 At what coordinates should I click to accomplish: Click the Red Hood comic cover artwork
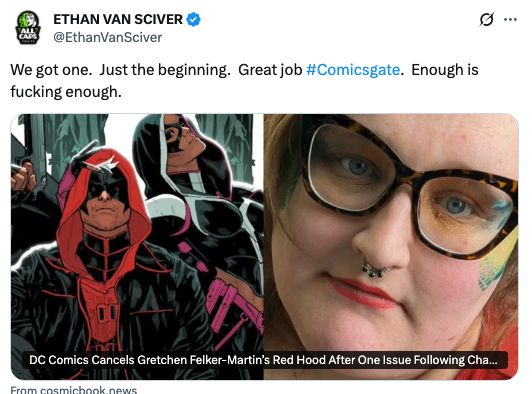(137, 247)
